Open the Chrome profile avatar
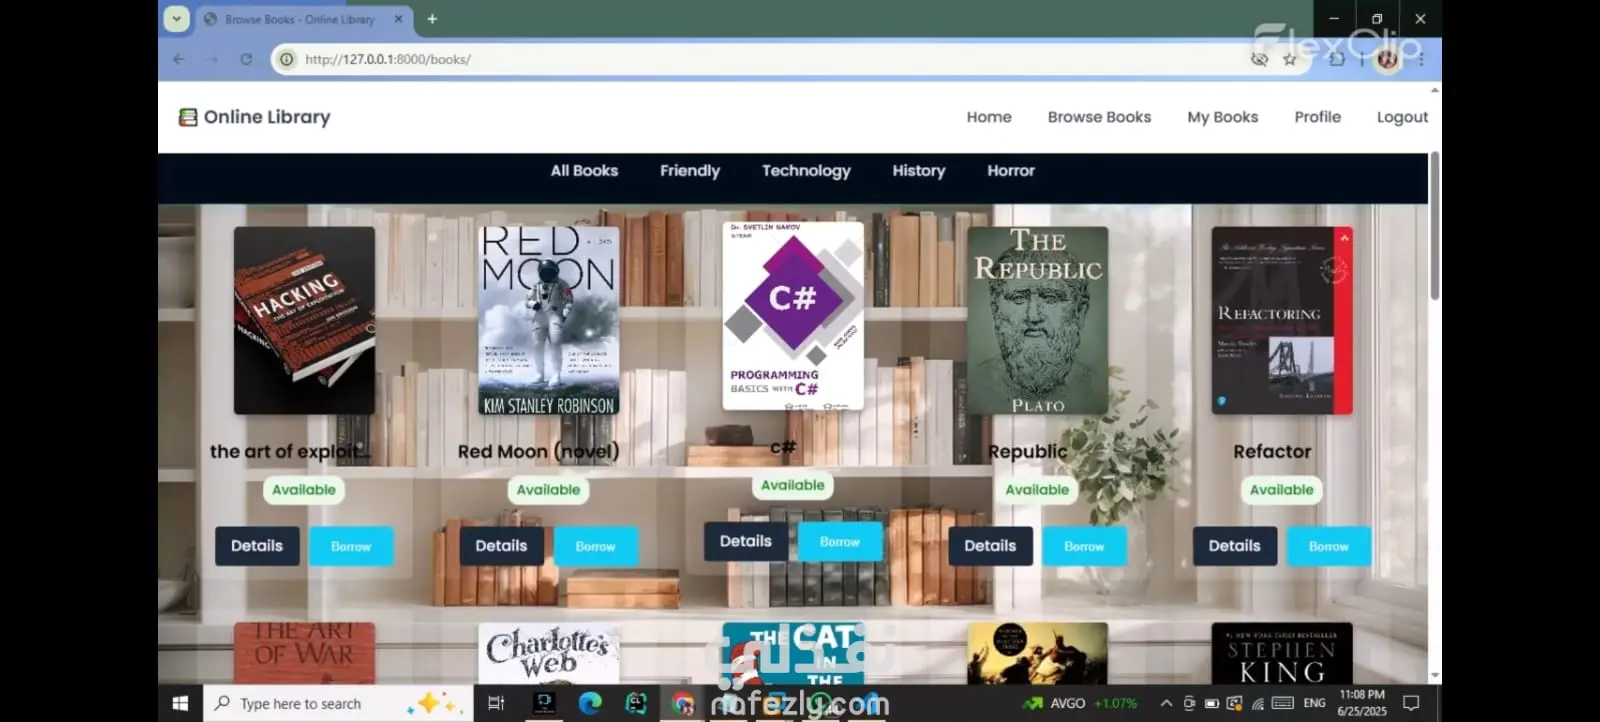Image resolution: width=1600 pixels, height=722 pixels. (1387, 60)
